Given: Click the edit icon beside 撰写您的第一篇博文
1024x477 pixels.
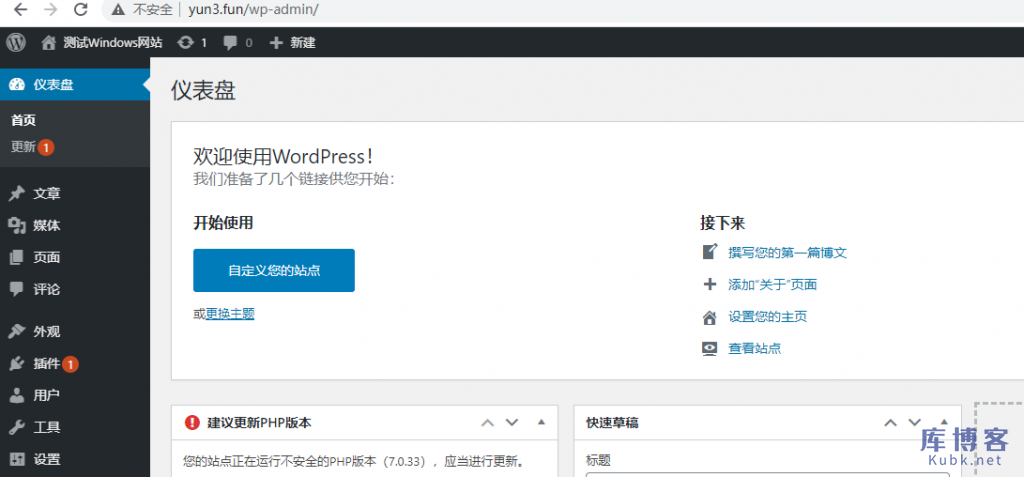Looking at the screenshot, I should [x=710, y=252].
